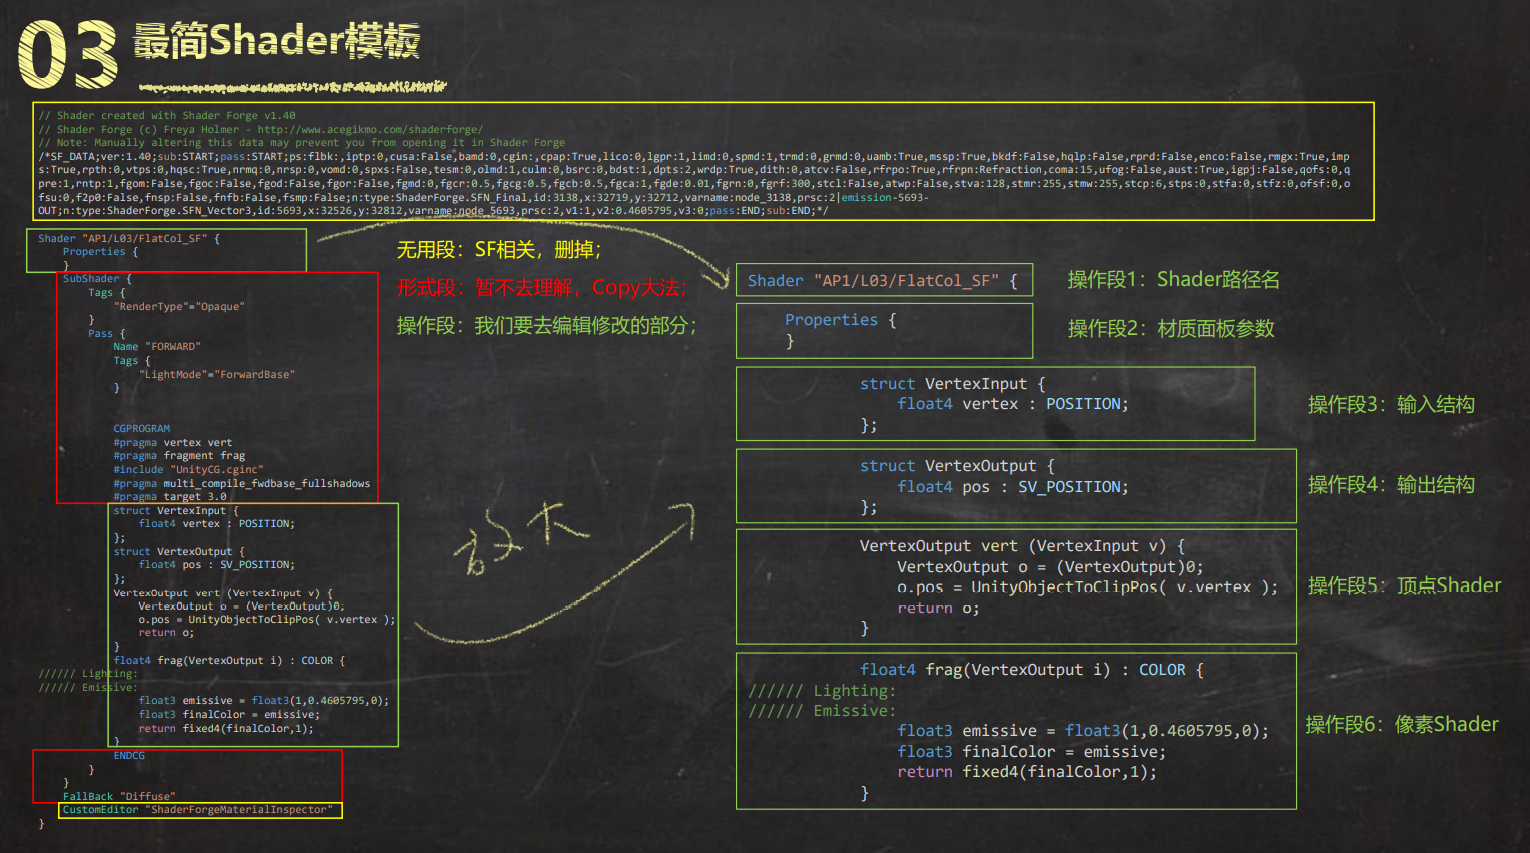Click the enlarged struct VertexOutput { line
Image resolution: width=1530 pixels, height=853 pixels.
coord(957,466)
